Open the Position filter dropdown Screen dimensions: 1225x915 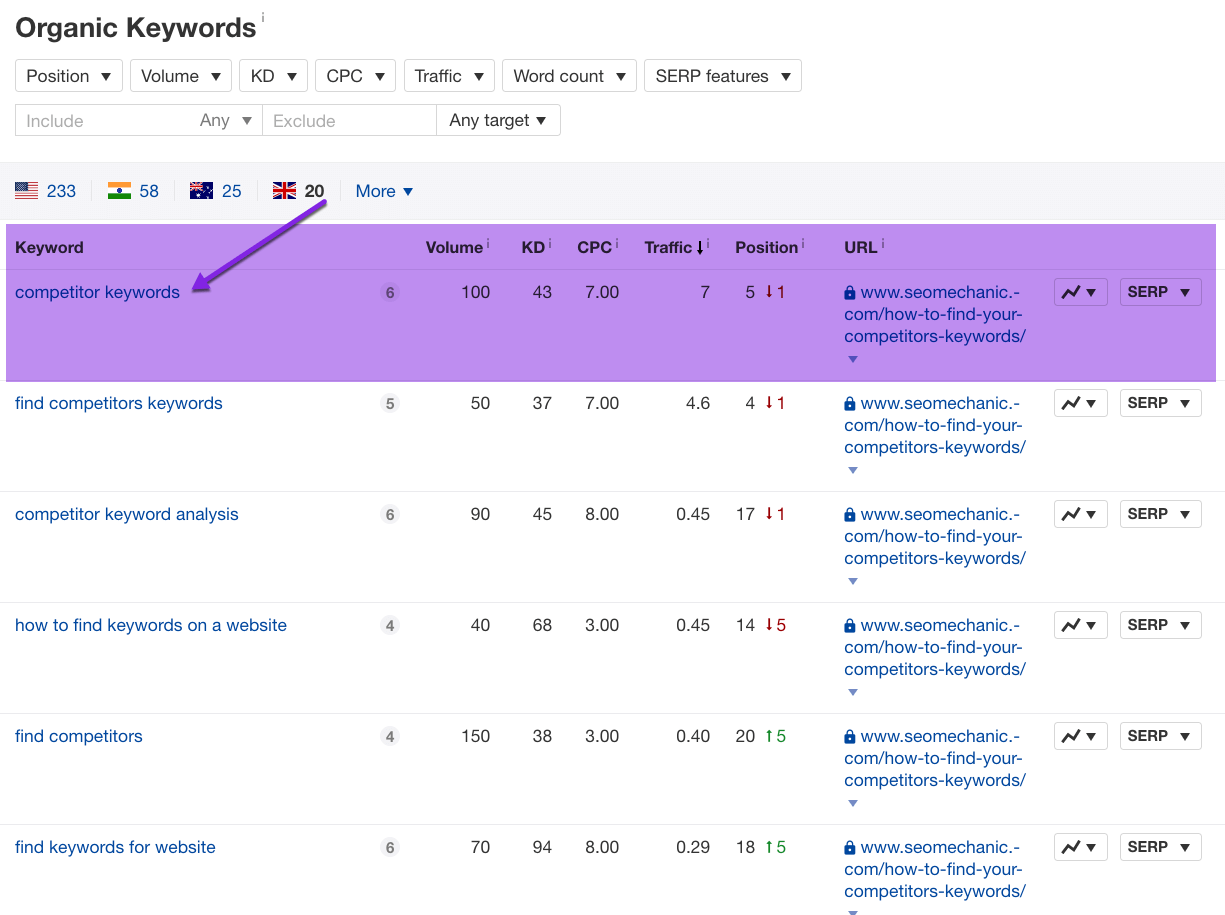click(x=69, y=76)
